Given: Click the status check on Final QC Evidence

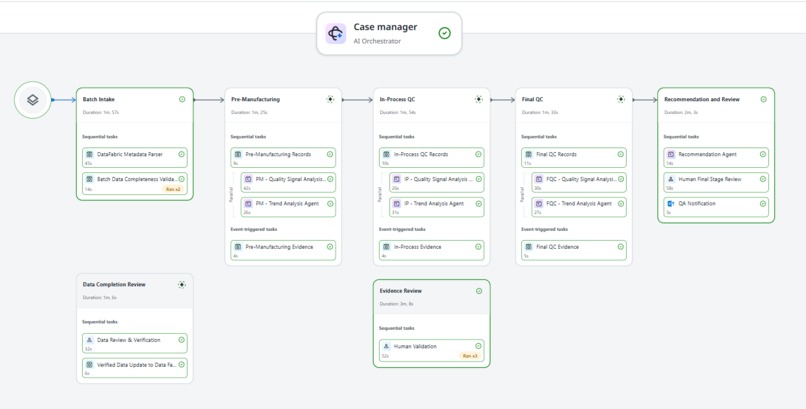Looking at the screenshot, I should click(621, 247).
